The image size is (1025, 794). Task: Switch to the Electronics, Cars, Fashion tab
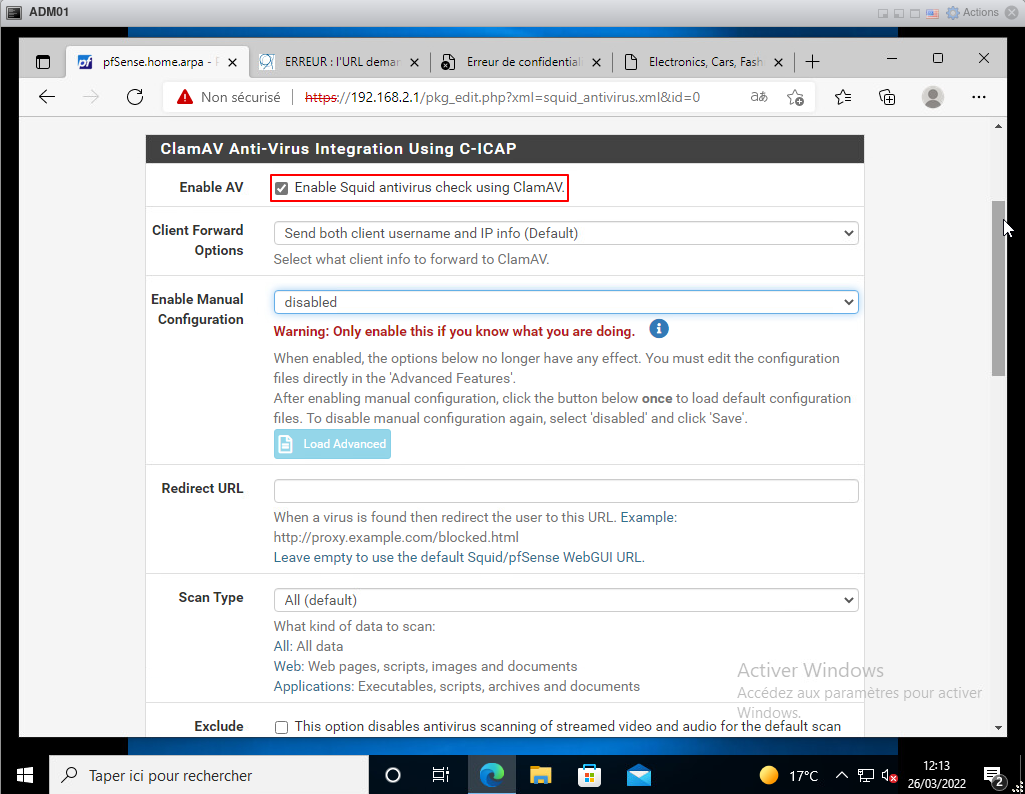pos(704,62)
